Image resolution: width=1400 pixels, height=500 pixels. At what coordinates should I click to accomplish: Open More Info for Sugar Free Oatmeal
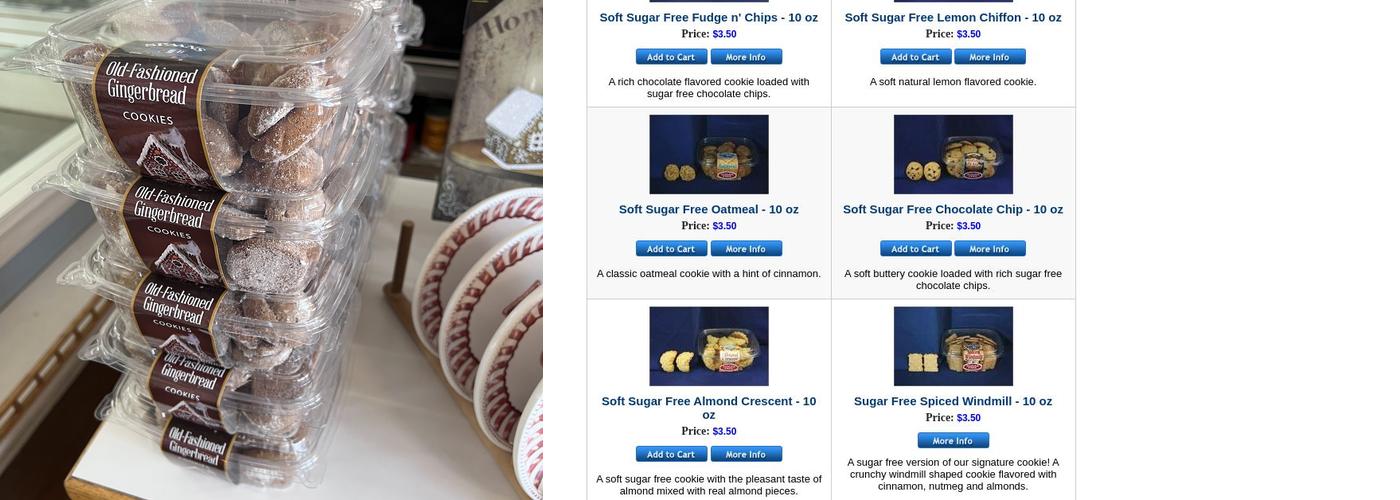[x=746, y=249]
